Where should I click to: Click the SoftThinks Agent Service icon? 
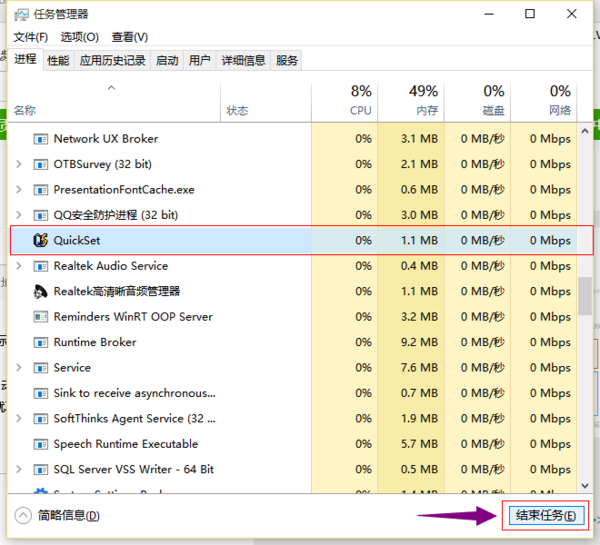pyautogui.click(x=41, y=419)
